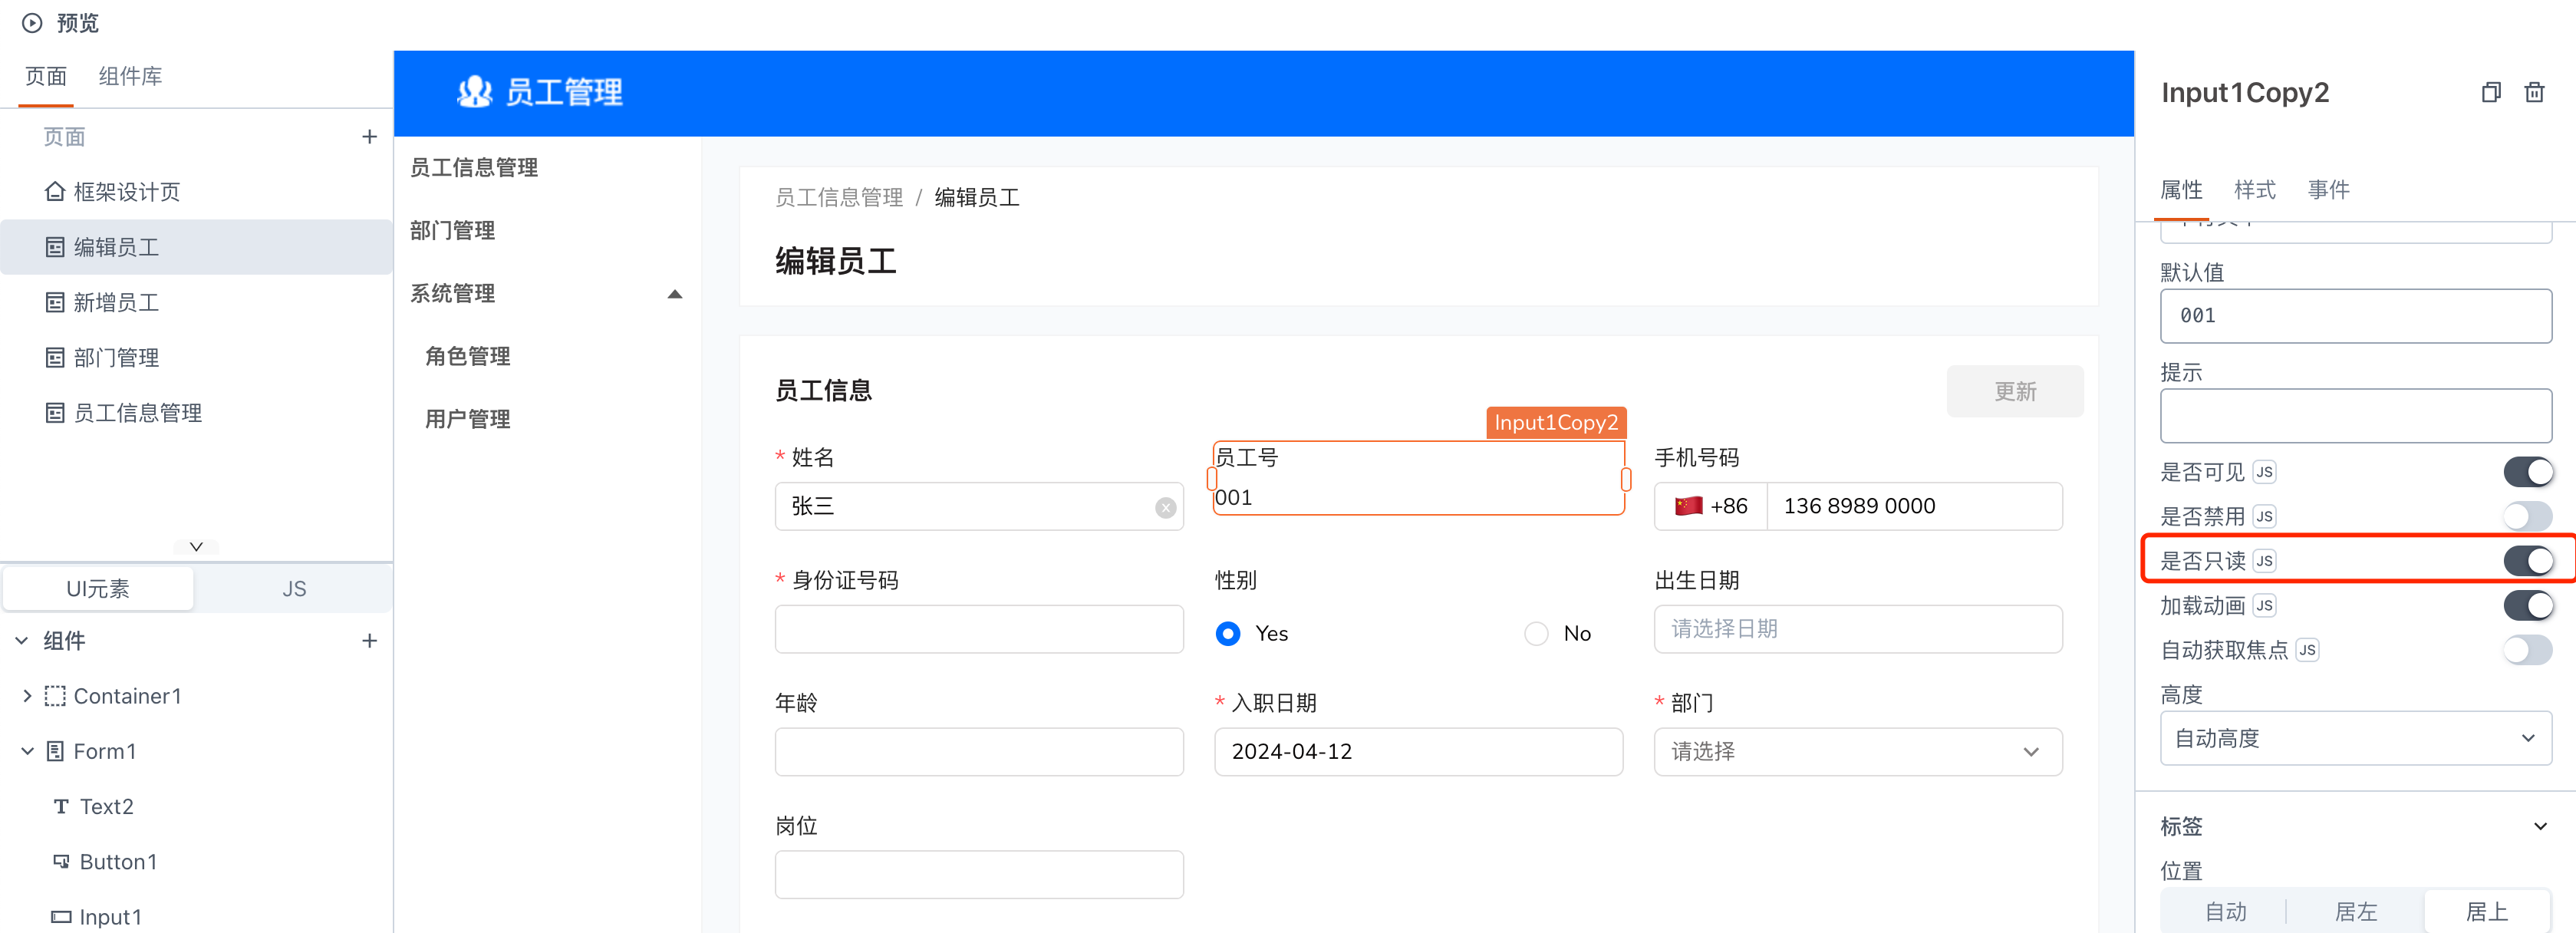Click the copy component icon
Viewport: 2576px width, 933px height.
point(2490,92)
